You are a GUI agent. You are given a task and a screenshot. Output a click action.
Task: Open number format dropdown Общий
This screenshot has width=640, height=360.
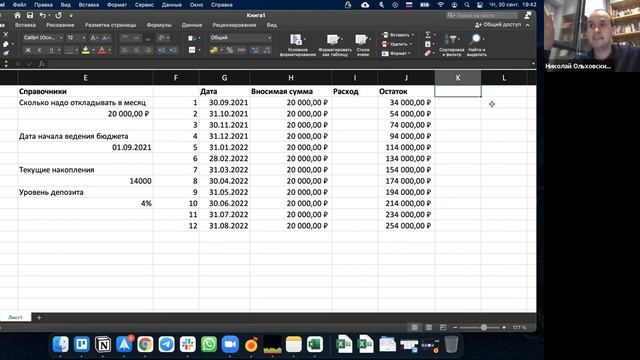pyautogui.click(x=240, y=38)
